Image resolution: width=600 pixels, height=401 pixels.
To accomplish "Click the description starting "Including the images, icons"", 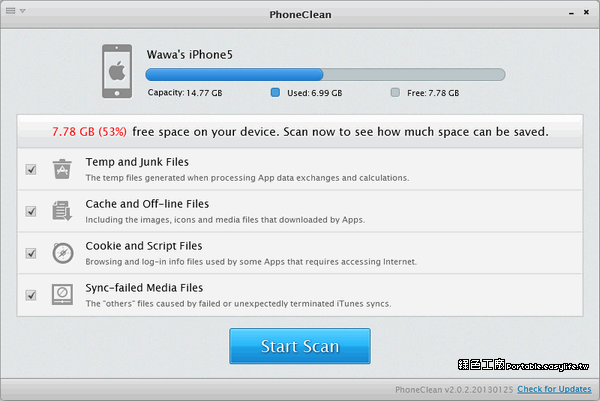I will tap(225, 220).
